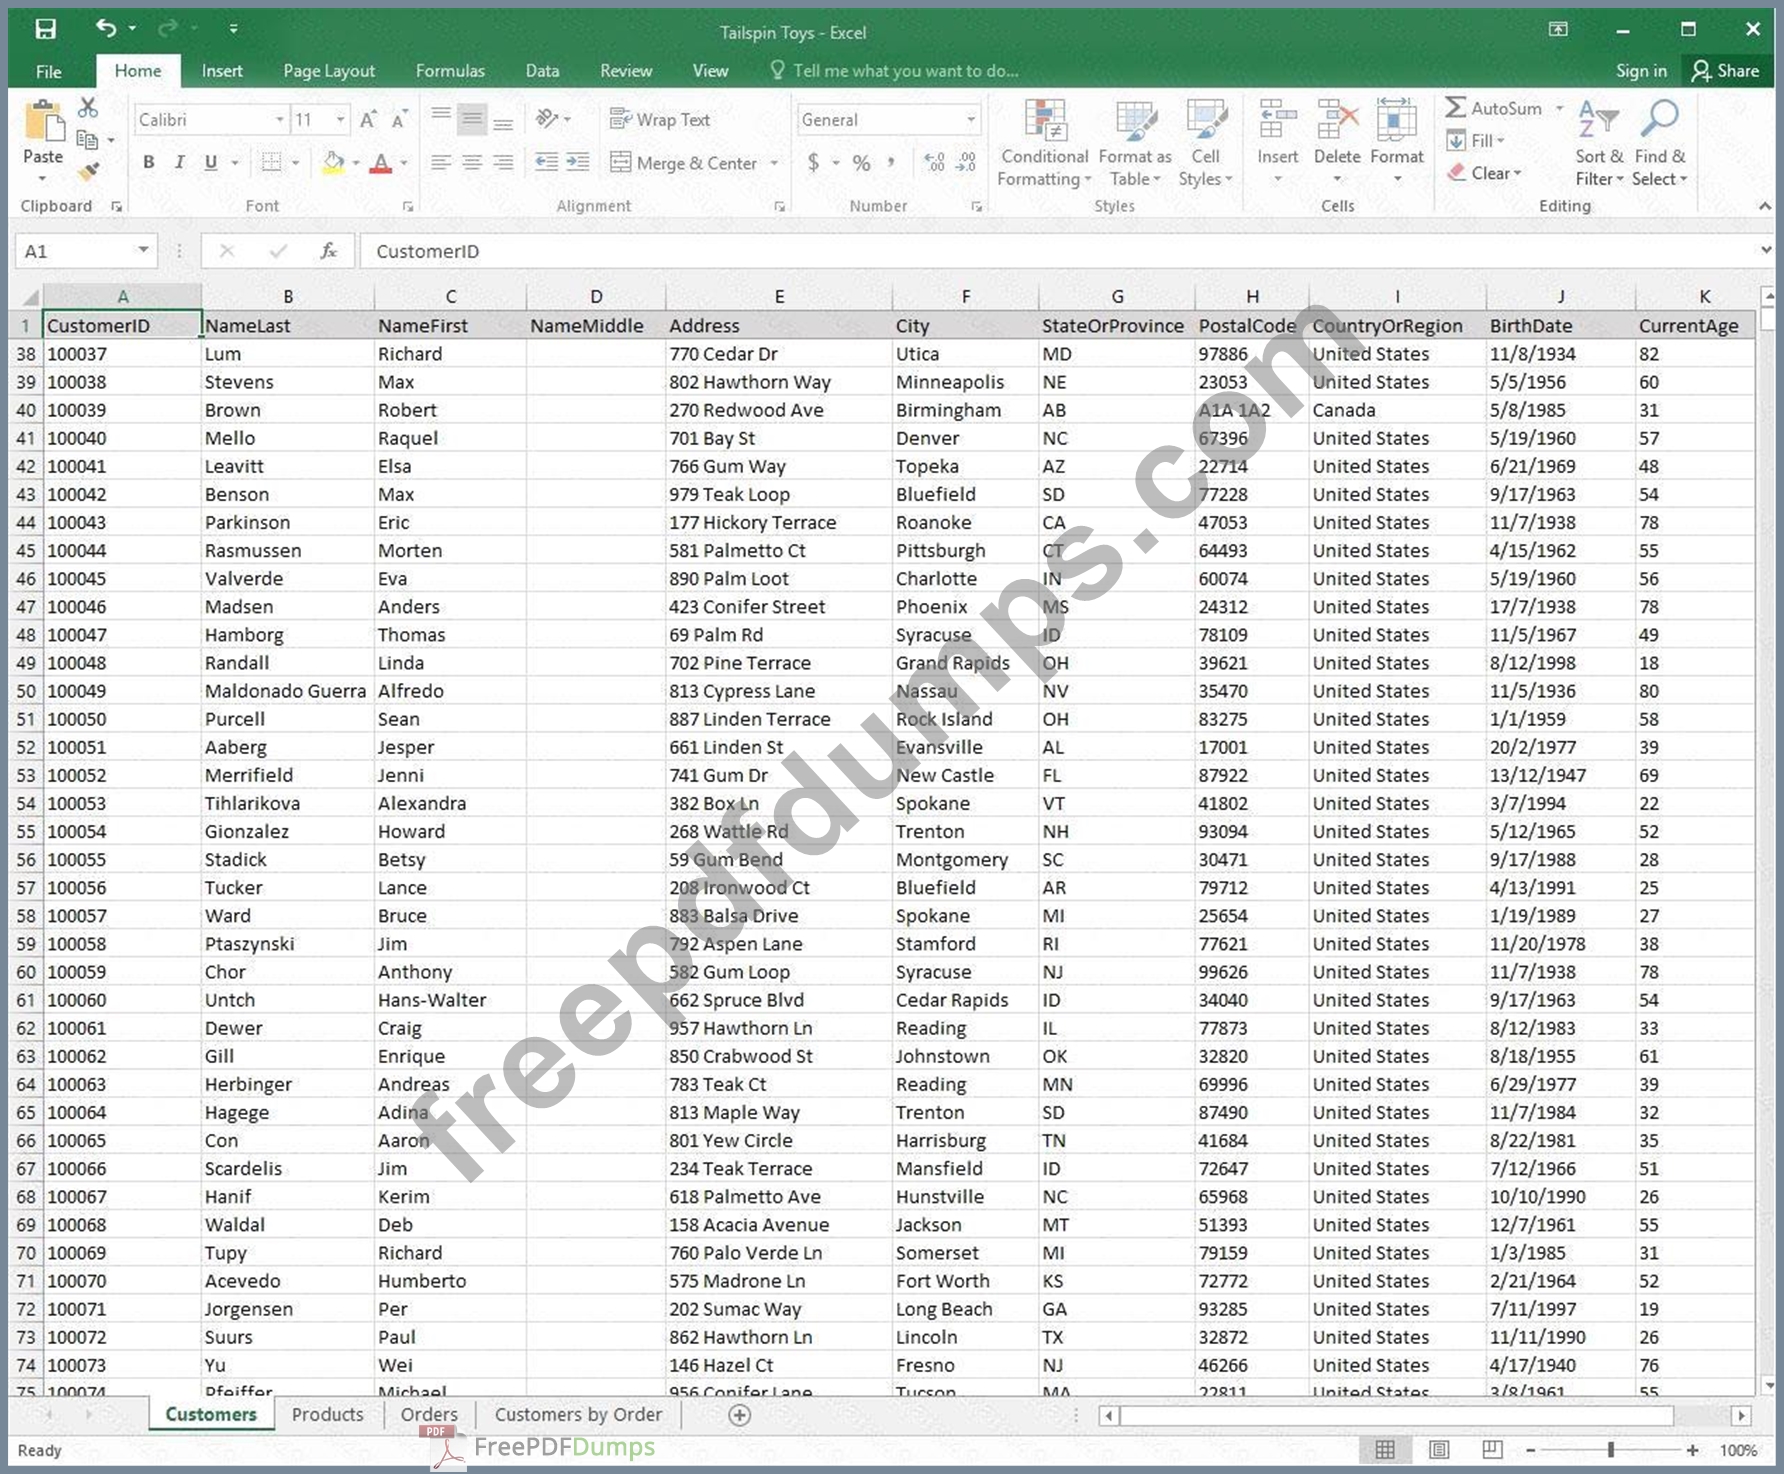Image resolution: width=1784 pixels, height=1474 pixels.
Task: Open Sort & Filter menu
Action: coord(1599,144)
